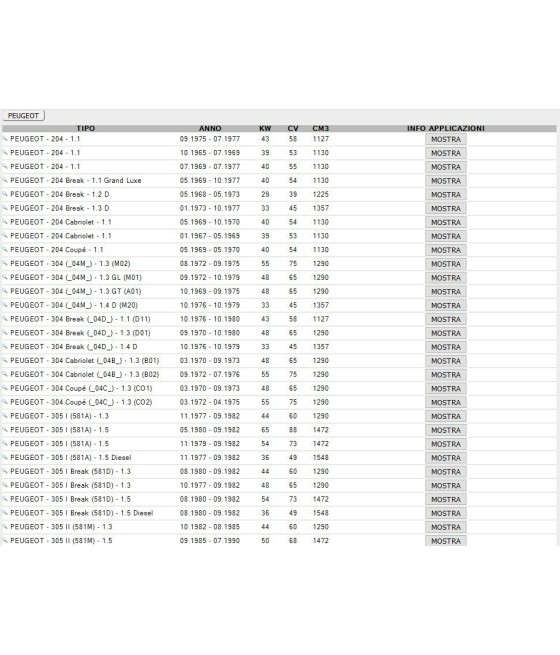Click the TIPO column header
Screen dimensions: 560x655
tap(86, 128)
